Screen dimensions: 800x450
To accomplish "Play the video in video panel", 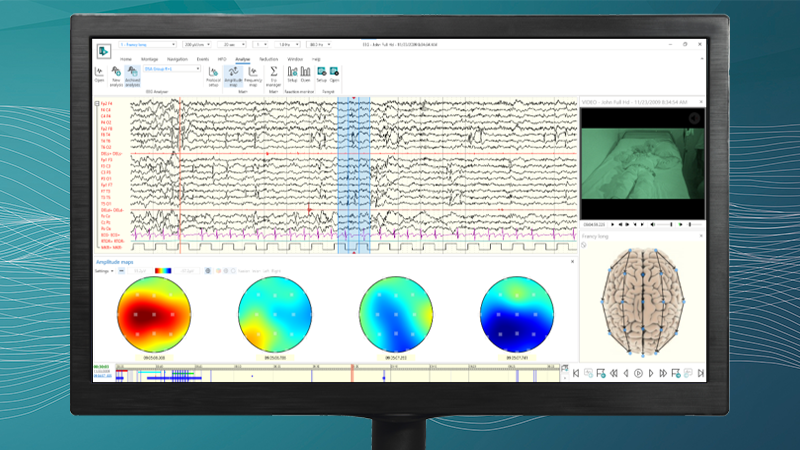I will pos(613,224).
